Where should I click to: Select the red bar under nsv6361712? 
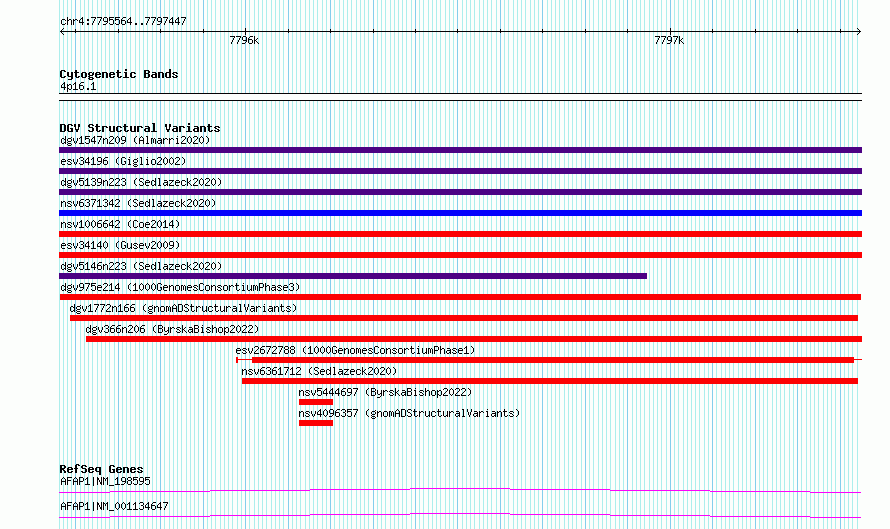(549, 381)
